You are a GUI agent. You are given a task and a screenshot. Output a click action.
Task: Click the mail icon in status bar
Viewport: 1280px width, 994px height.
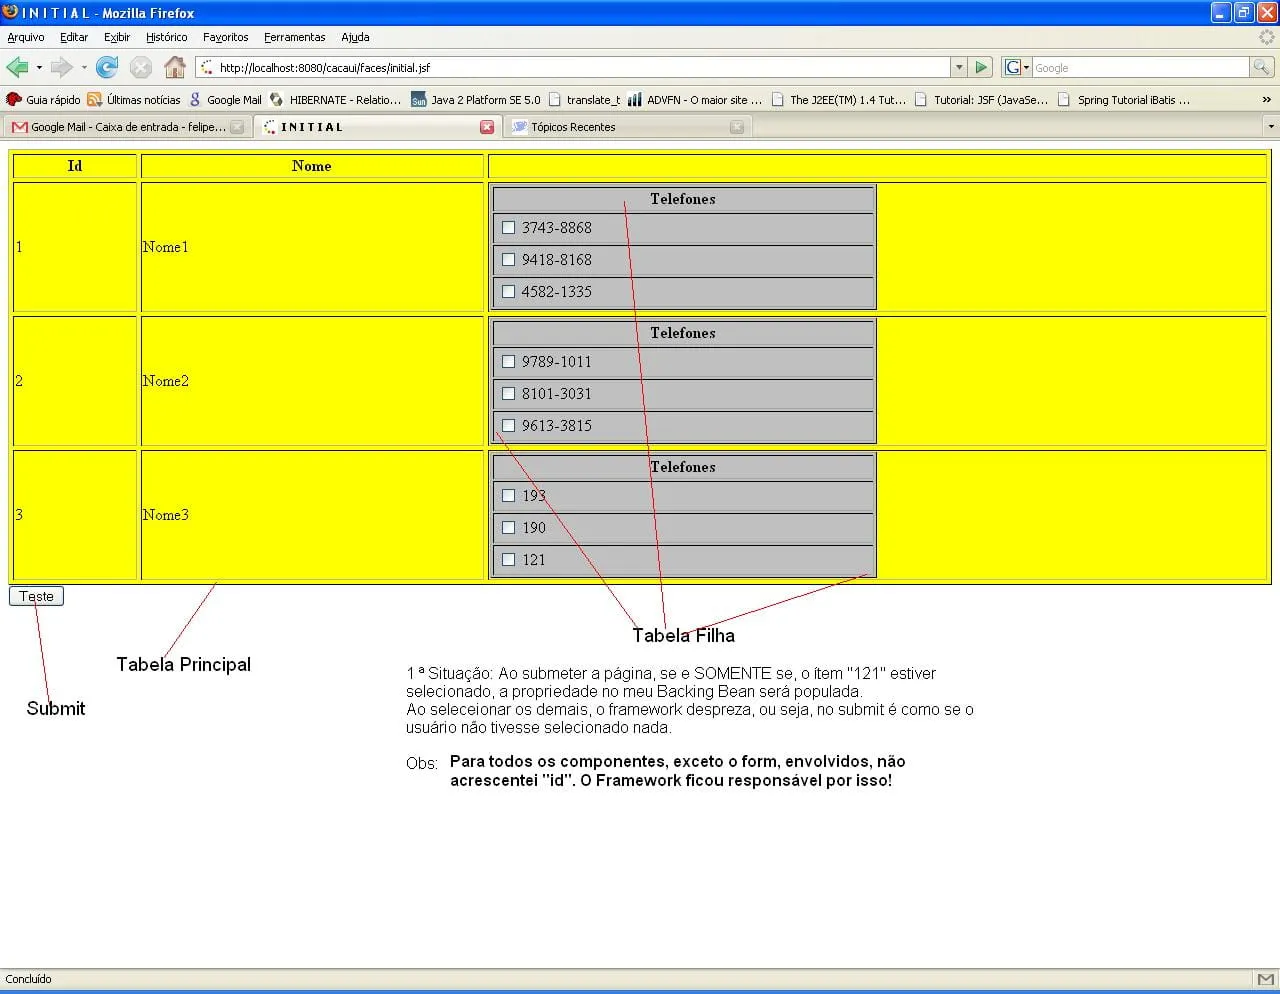(1265, 979)
